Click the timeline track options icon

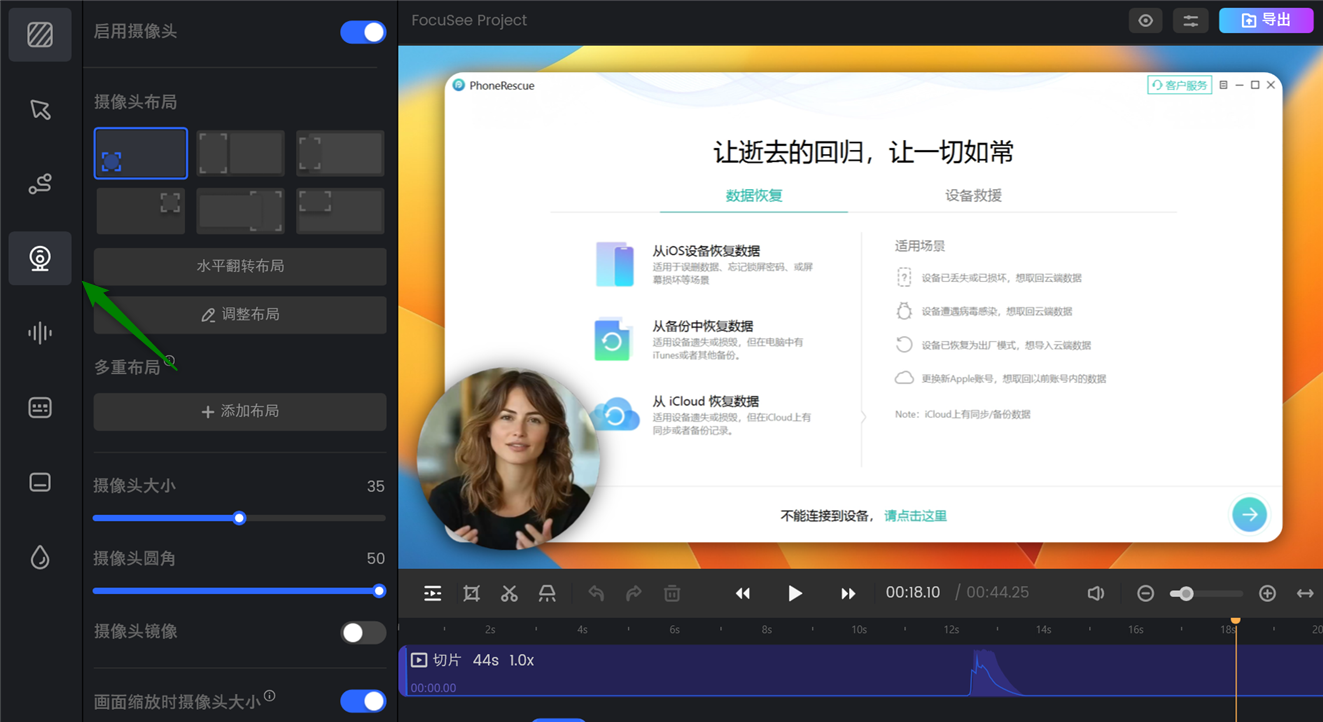tap(432, 593)
